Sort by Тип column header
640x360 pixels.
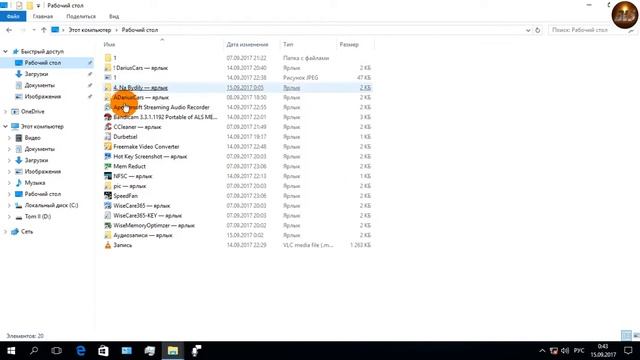pos(288,44)
